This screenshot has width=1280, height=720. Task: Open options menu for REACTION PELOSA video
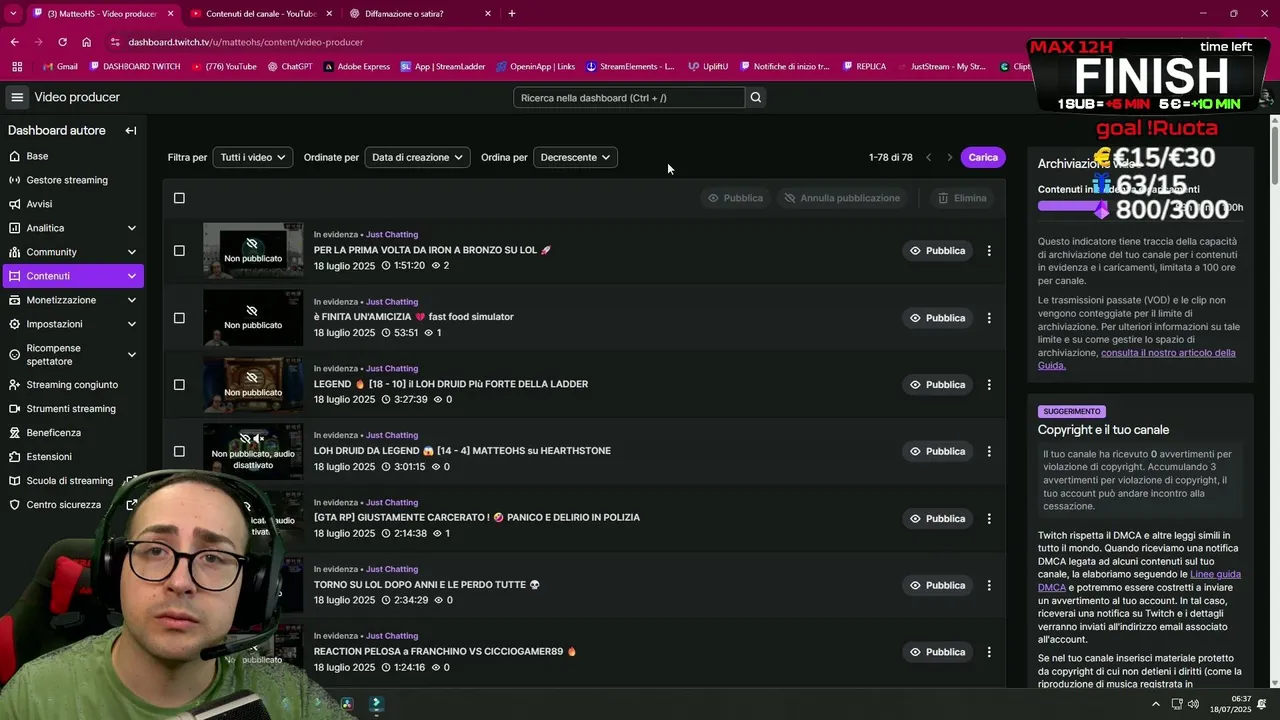point(989,652)
